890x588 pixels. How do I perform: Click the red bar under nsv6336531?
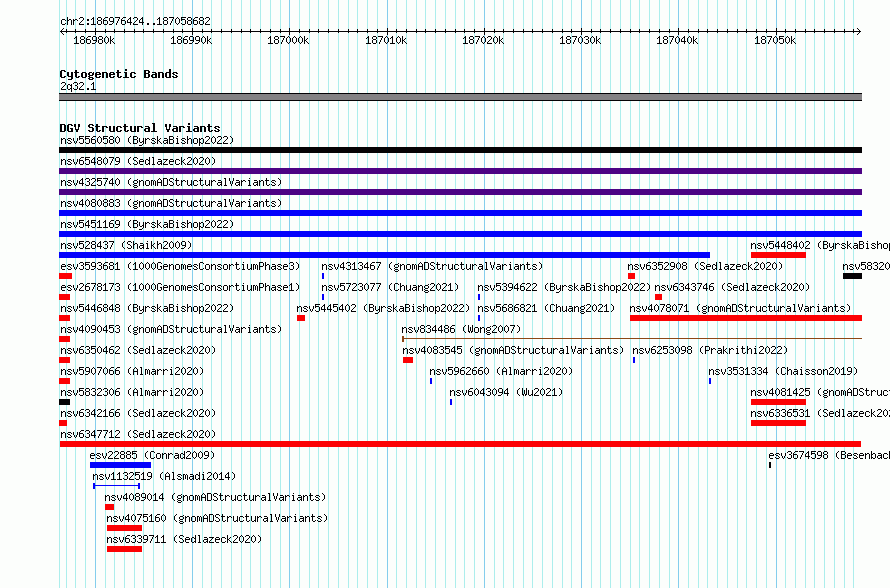point(778,423)
